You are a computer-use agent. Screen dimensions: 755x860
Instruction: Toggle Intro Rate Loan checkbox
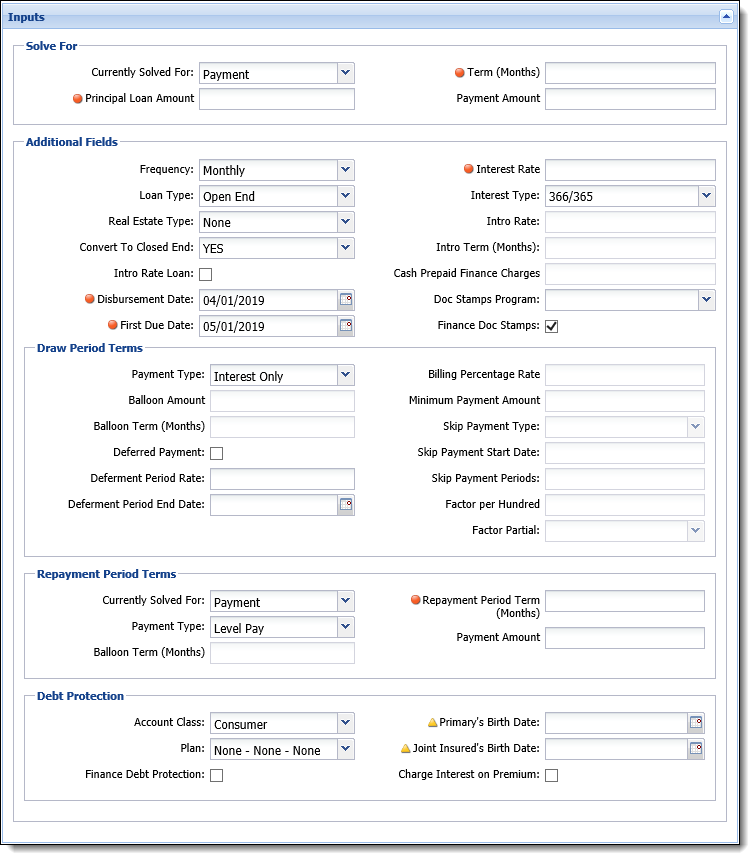pyautogui.click(x=206, y=274)
